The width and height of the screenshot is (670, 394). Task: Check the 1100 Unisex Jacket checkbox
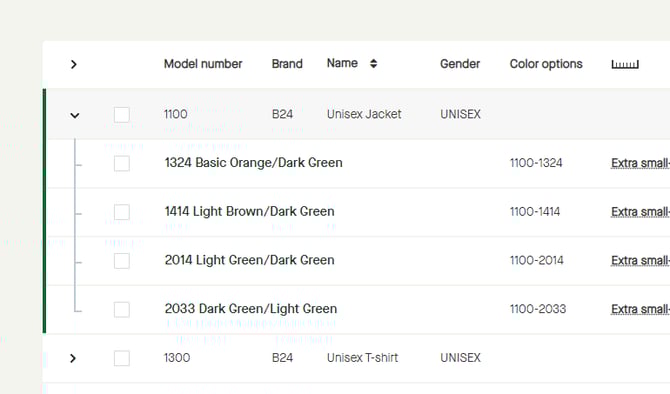pos(122,115)
